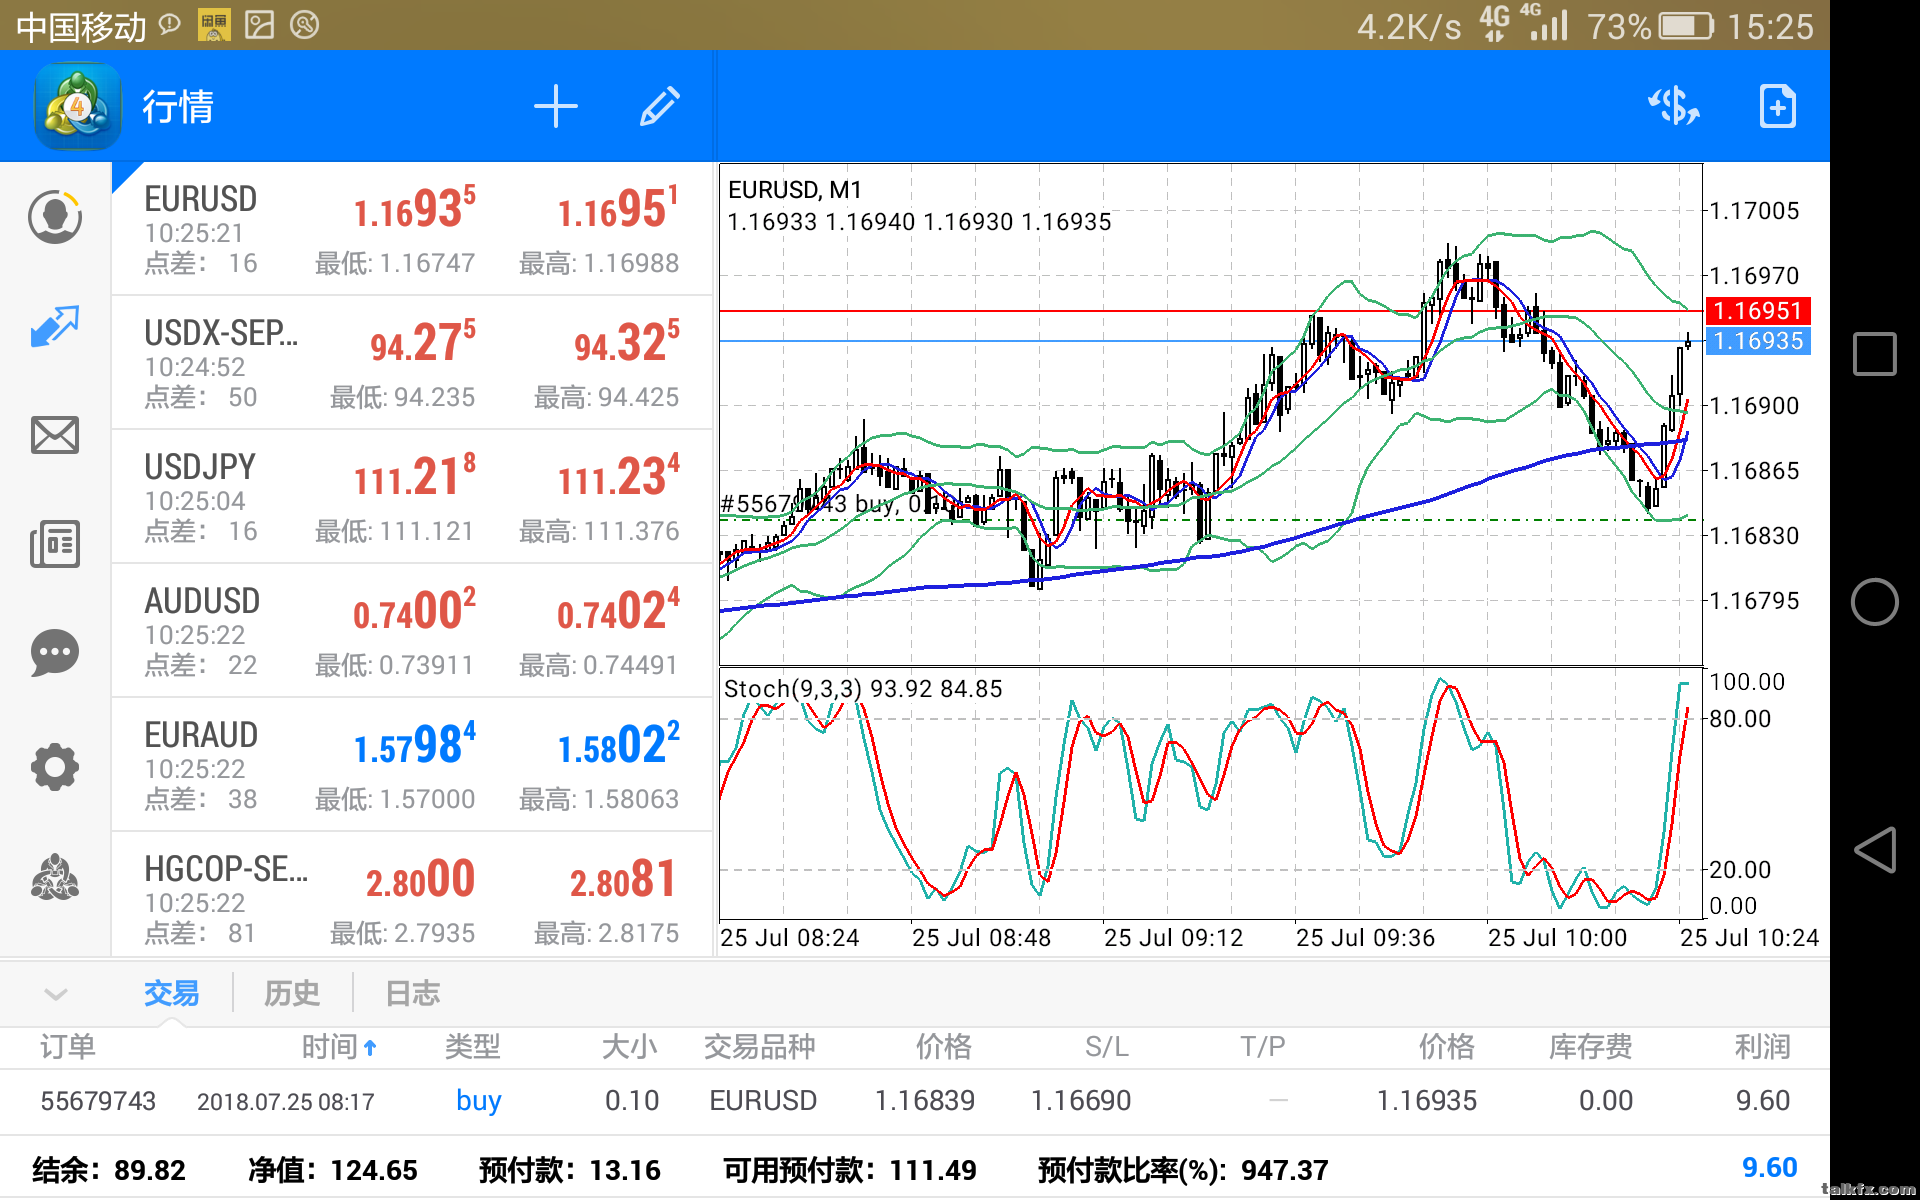1920x1200 pixels.
Task: Tap the gallery notification icon in status bar
Action: (259, 25)
